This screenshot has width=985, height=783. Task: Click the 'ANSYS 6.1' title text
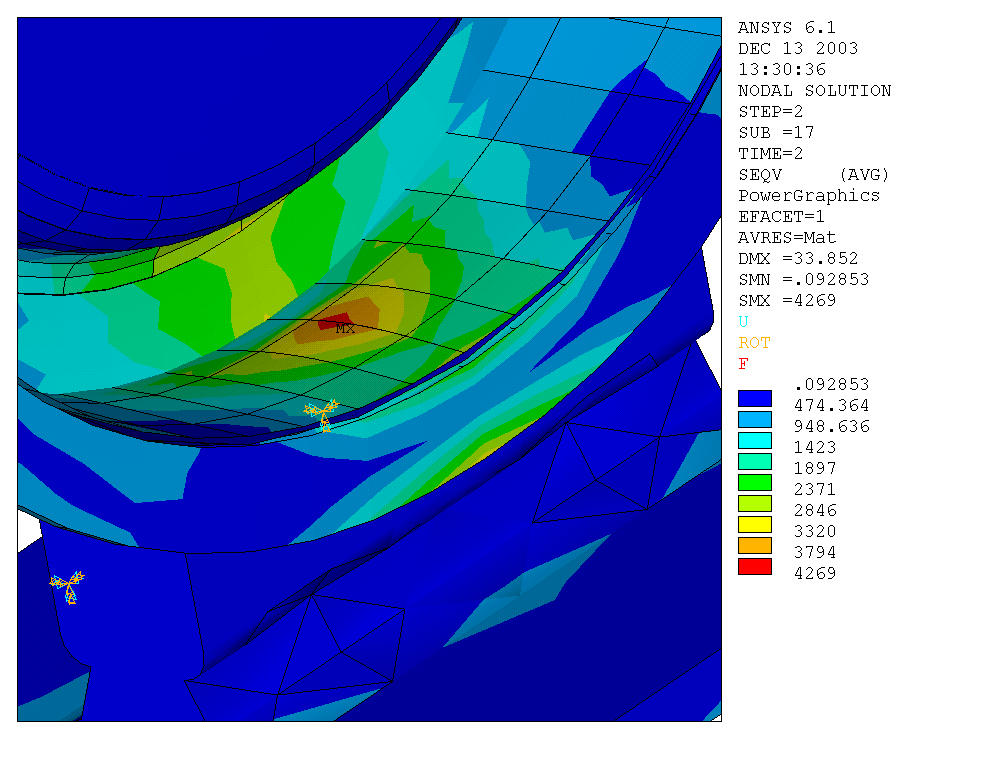pos(786,28)
